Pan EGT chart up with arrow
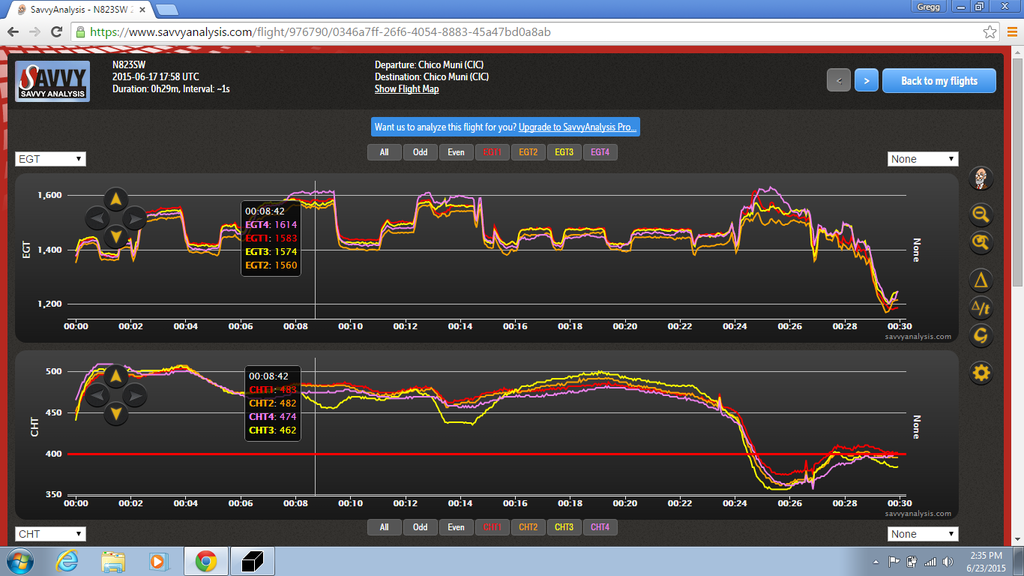 (x=115, y=198)
